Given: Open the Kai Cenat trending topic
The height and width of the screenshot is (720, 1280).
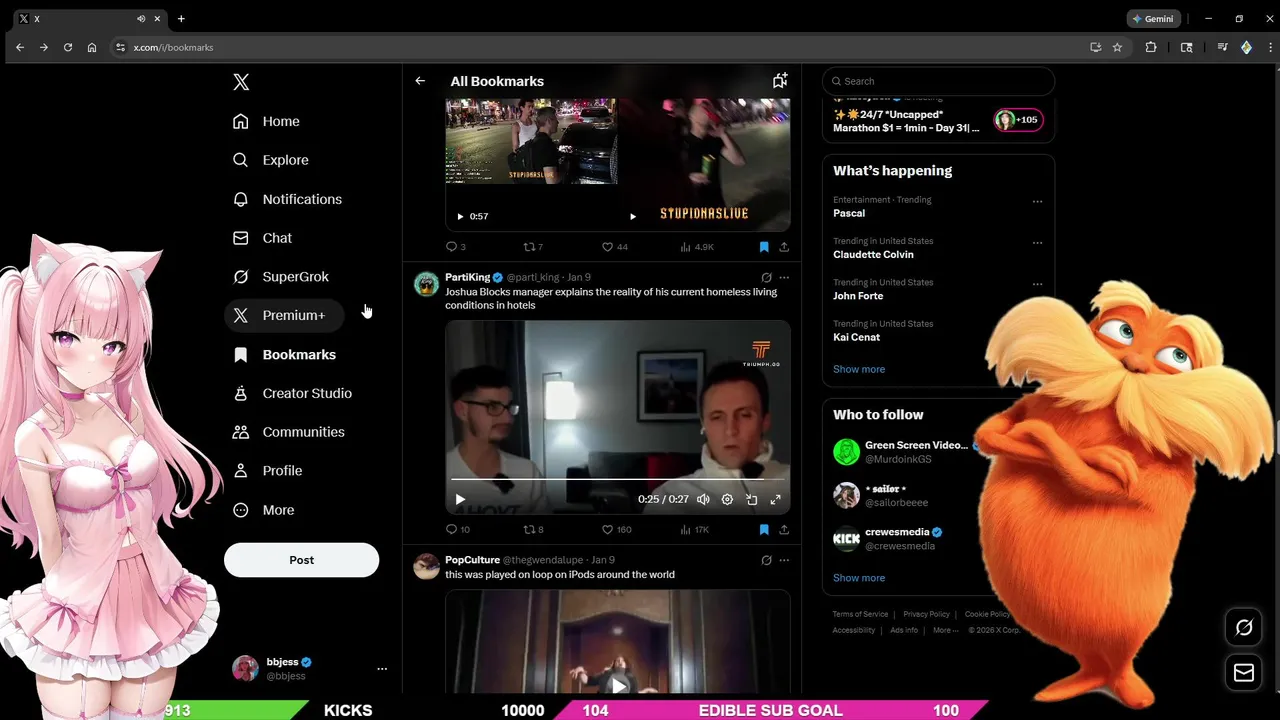Looking at the screenshot, I should click(856, 337).
